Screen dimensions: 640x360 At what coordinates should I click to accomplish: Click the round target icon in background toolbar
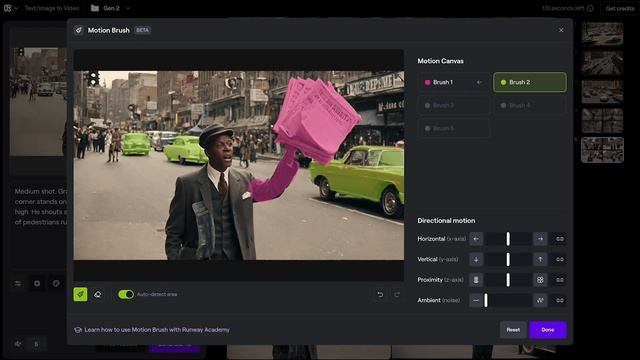[x=37, y=283]
